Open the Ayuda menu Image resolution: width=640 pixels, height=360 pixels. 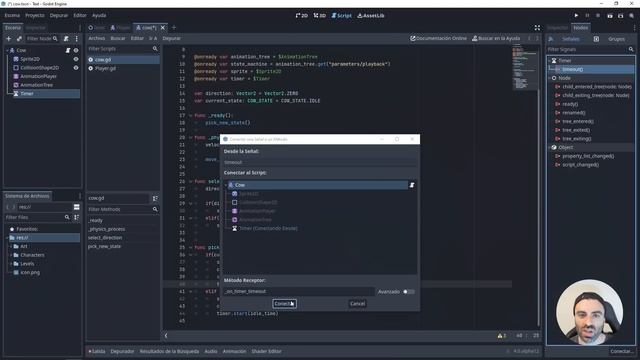click(x=99, y=16)
